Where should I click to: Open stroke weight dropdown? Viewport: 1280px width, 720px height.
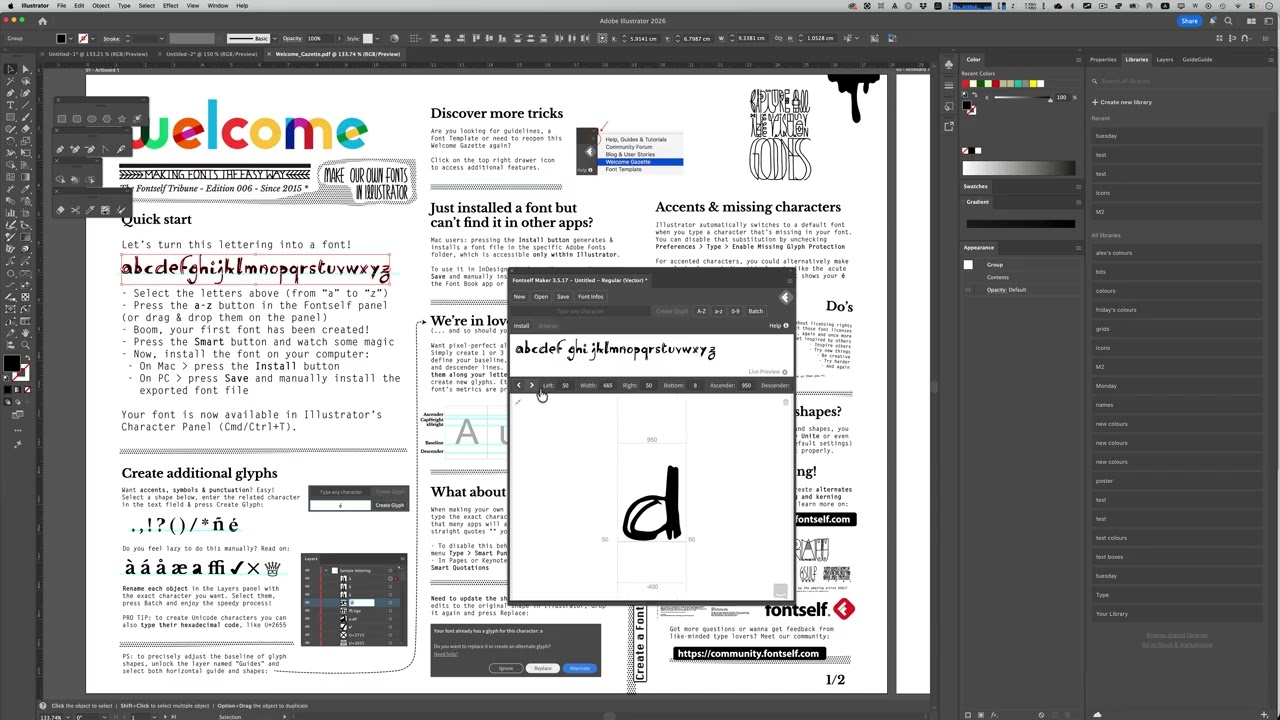(x=160, y=38)
